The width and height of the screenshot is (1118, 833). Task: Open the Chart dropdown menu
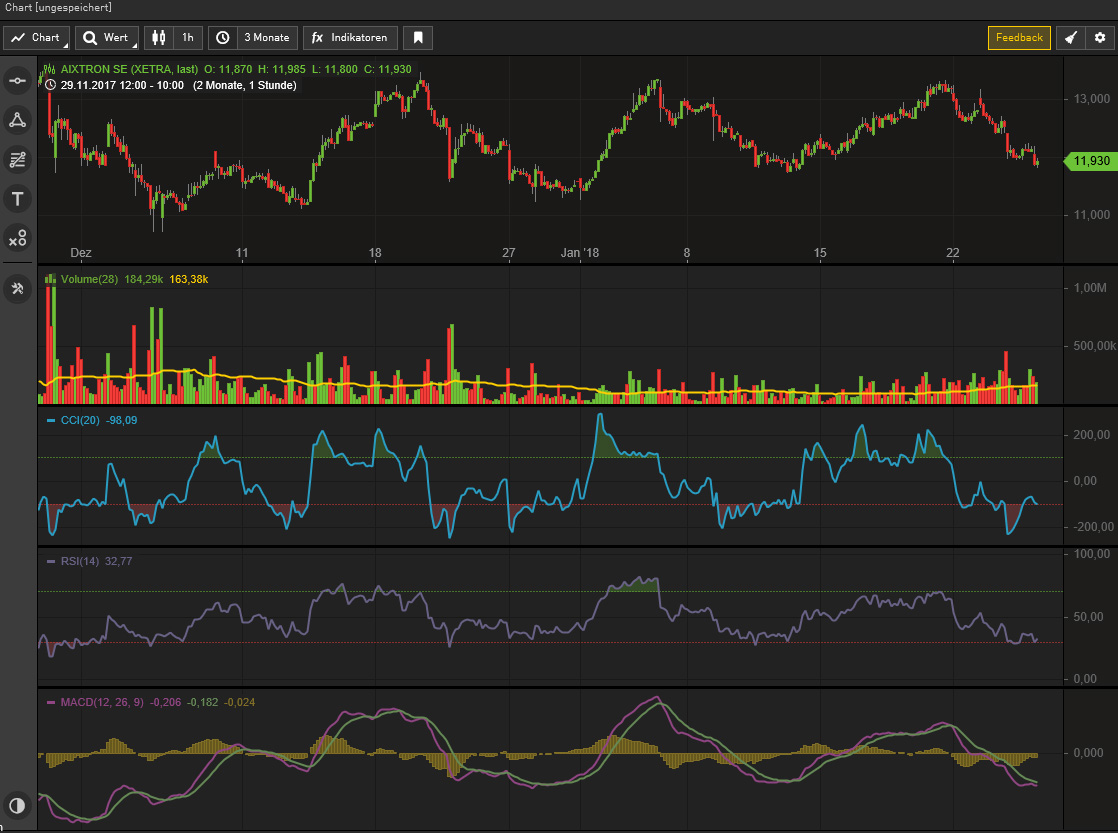(x=37, y=38)
